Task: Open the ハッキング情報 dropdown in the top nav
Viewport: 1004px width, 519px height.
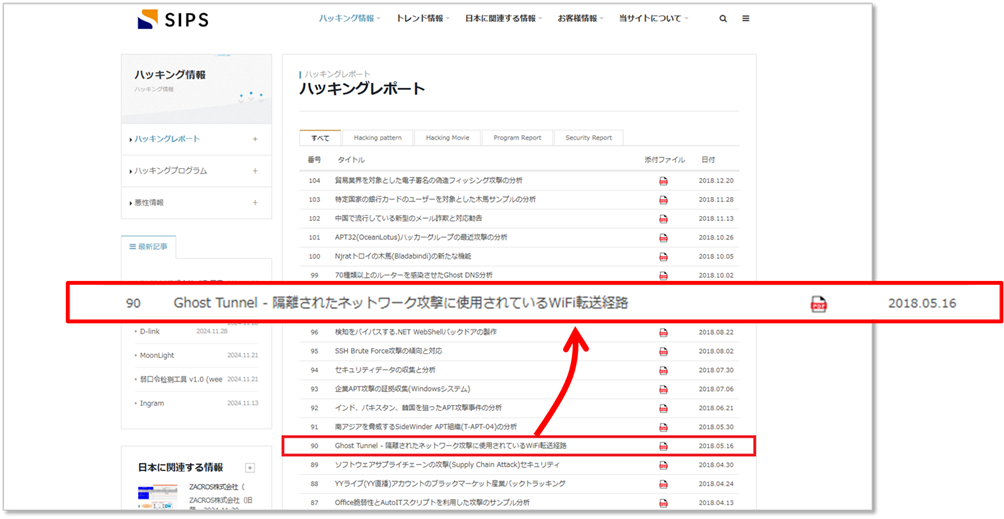Action: tap(350, 19)
